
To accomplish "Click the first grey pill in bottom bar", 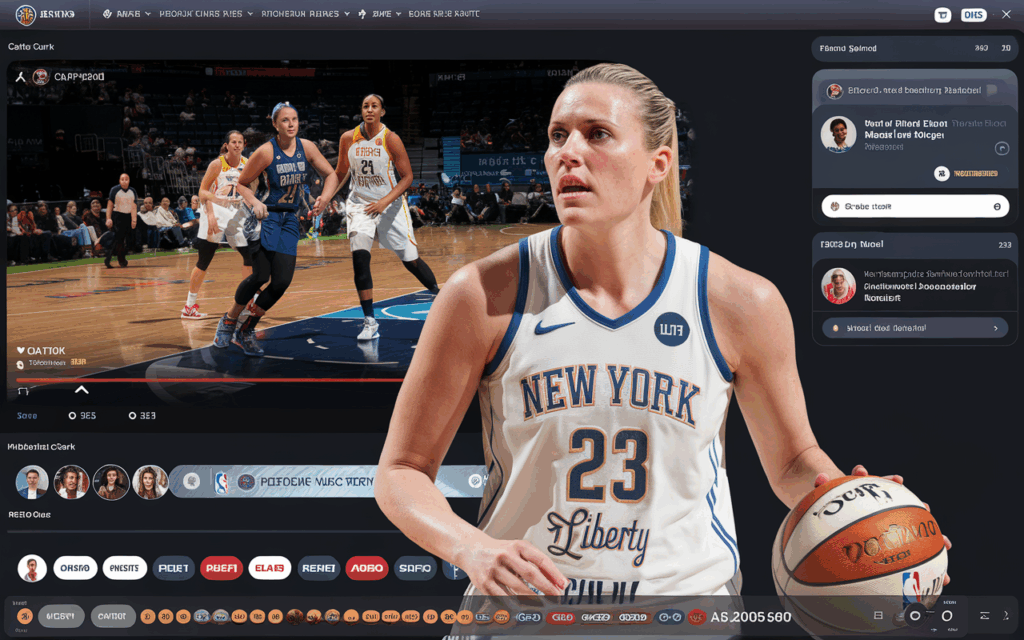I will click(x=61, y=616).
